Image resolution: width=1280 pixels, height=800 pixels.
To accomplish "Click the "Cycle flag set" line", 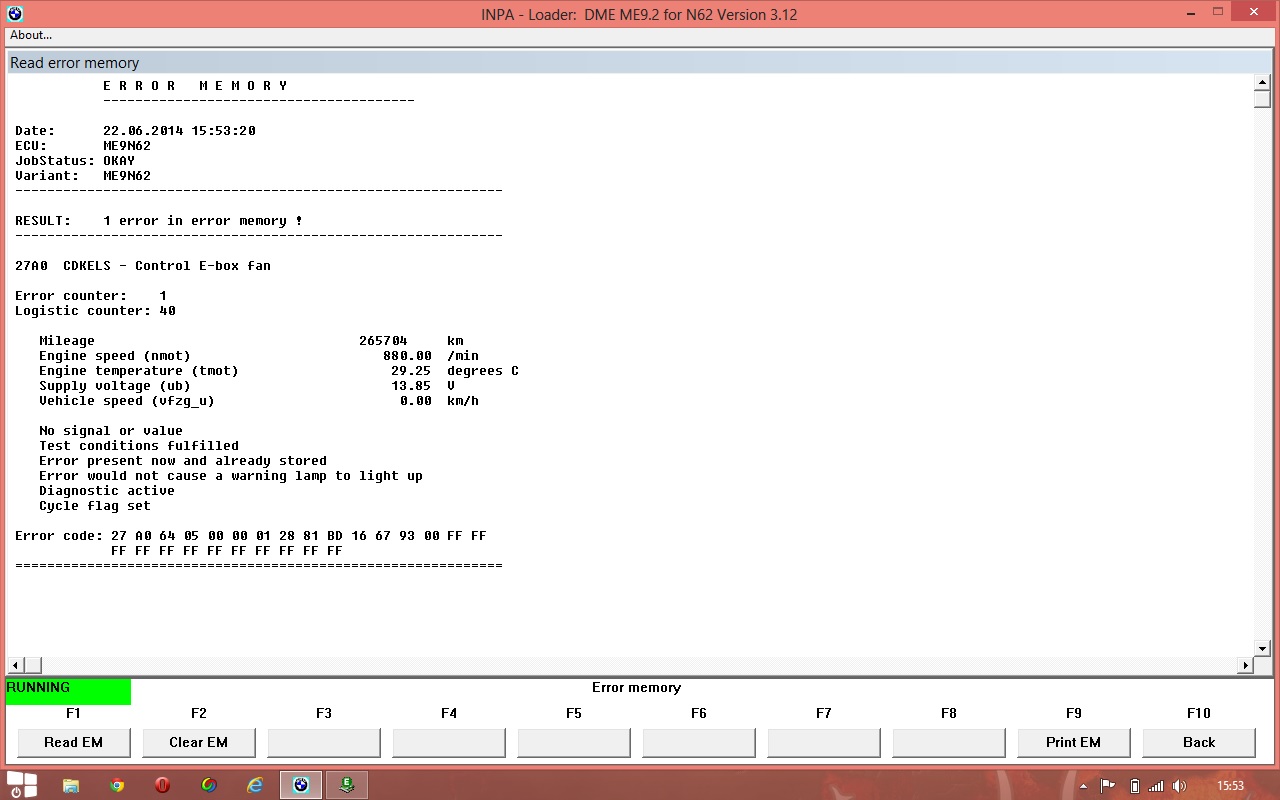I will (x=95, y=506).
